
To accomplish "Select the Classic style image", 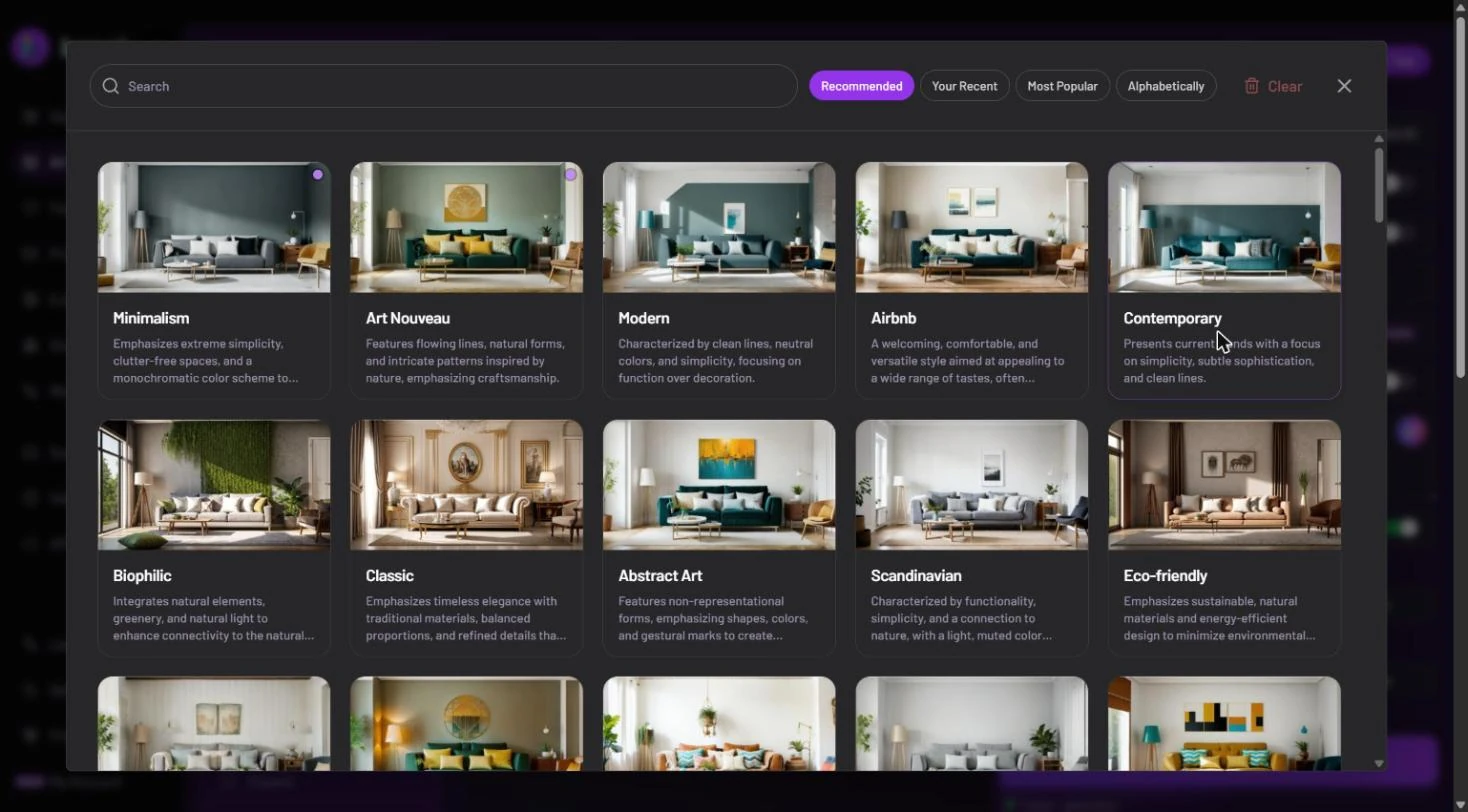I will click(x=466, y=485).
